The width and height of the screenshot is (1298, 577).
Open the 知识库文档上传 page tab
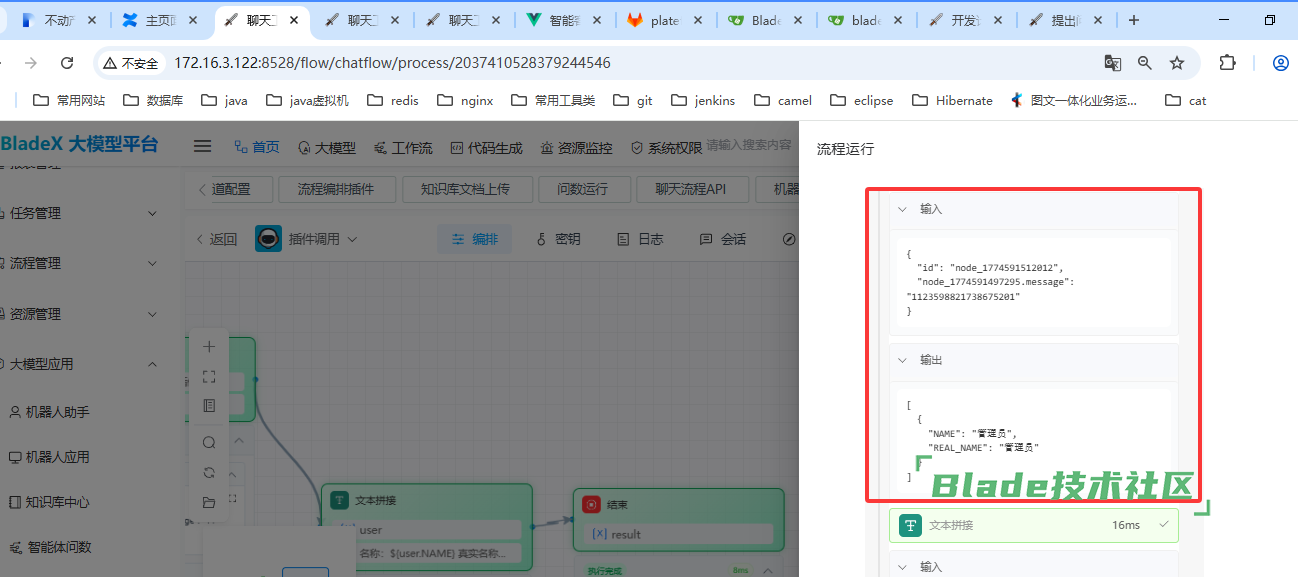(x=464, y=189)
